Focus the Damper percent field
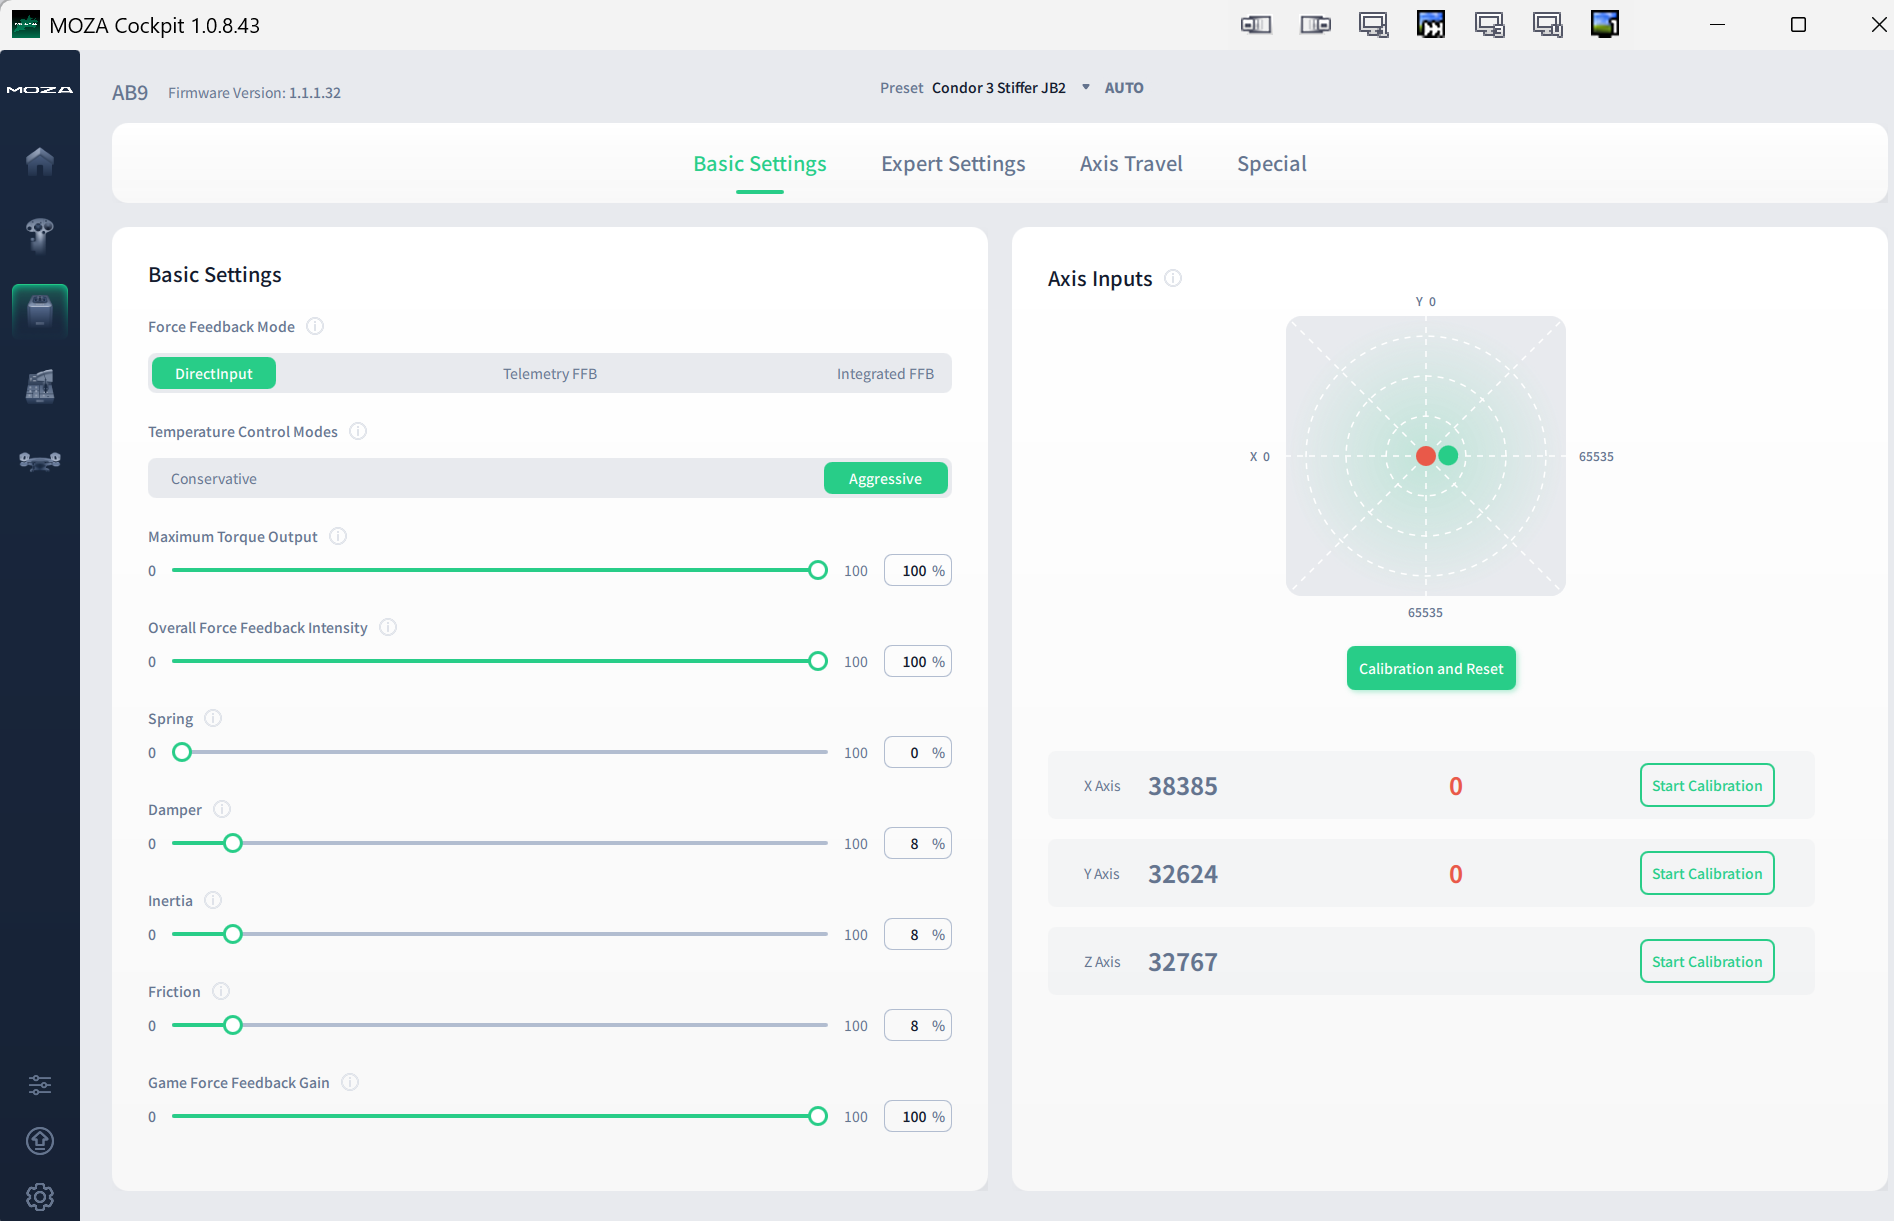 [918, 843]
